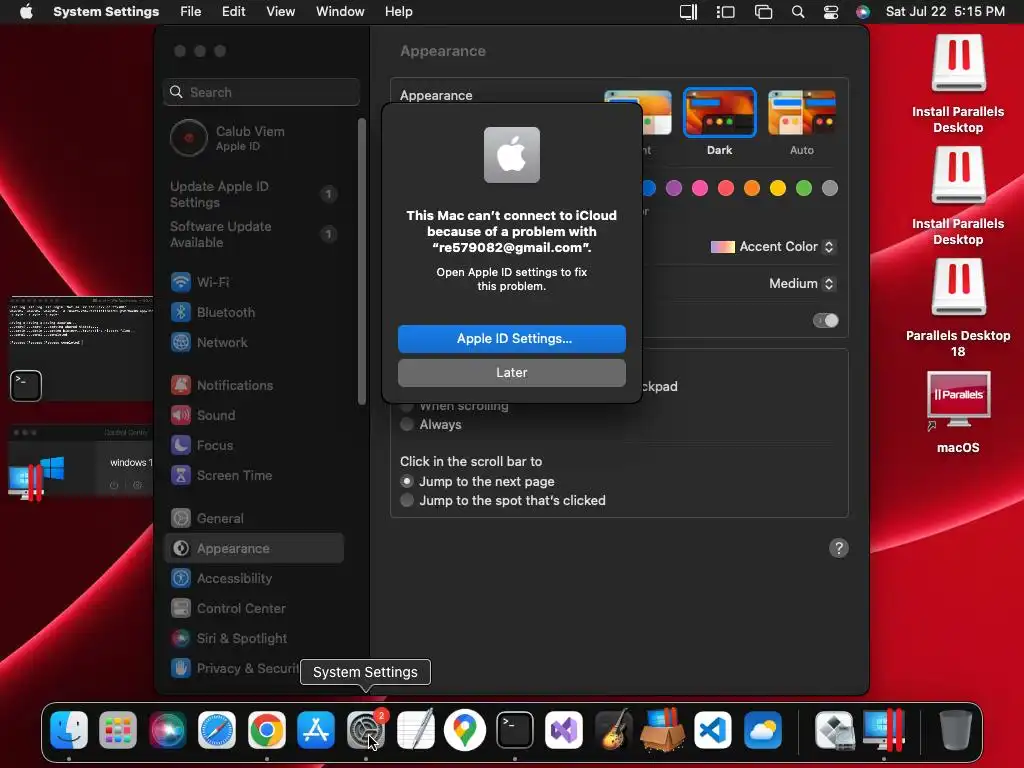
Task: Open the App Store Dock icon
Action: pyautogui.click(x=316, y=729)
